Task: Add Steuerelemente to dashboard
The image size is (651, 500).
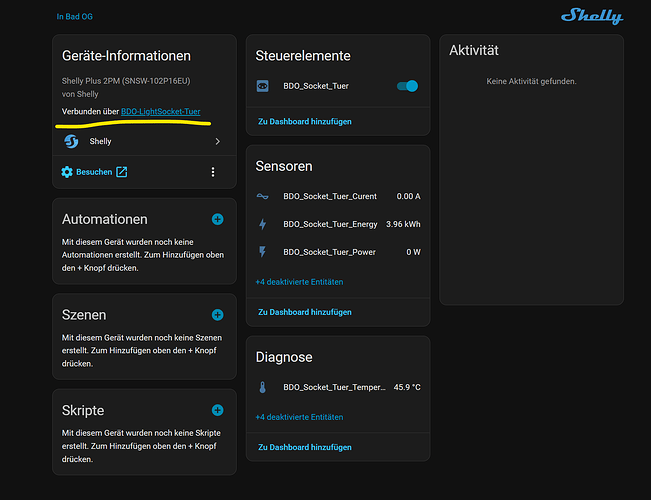Action: (304, 122)
